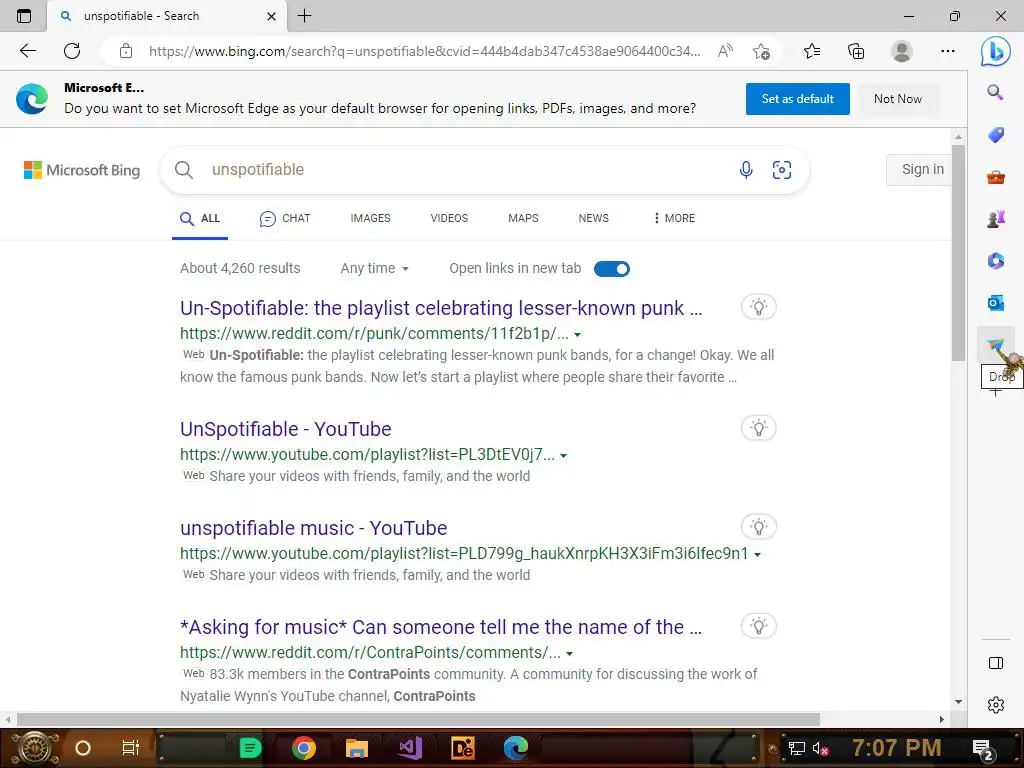The width and height of the screenshot is (1024, 768).
Task: Open the unspotifiable music - YouTube link
Action: click(313, 528)
